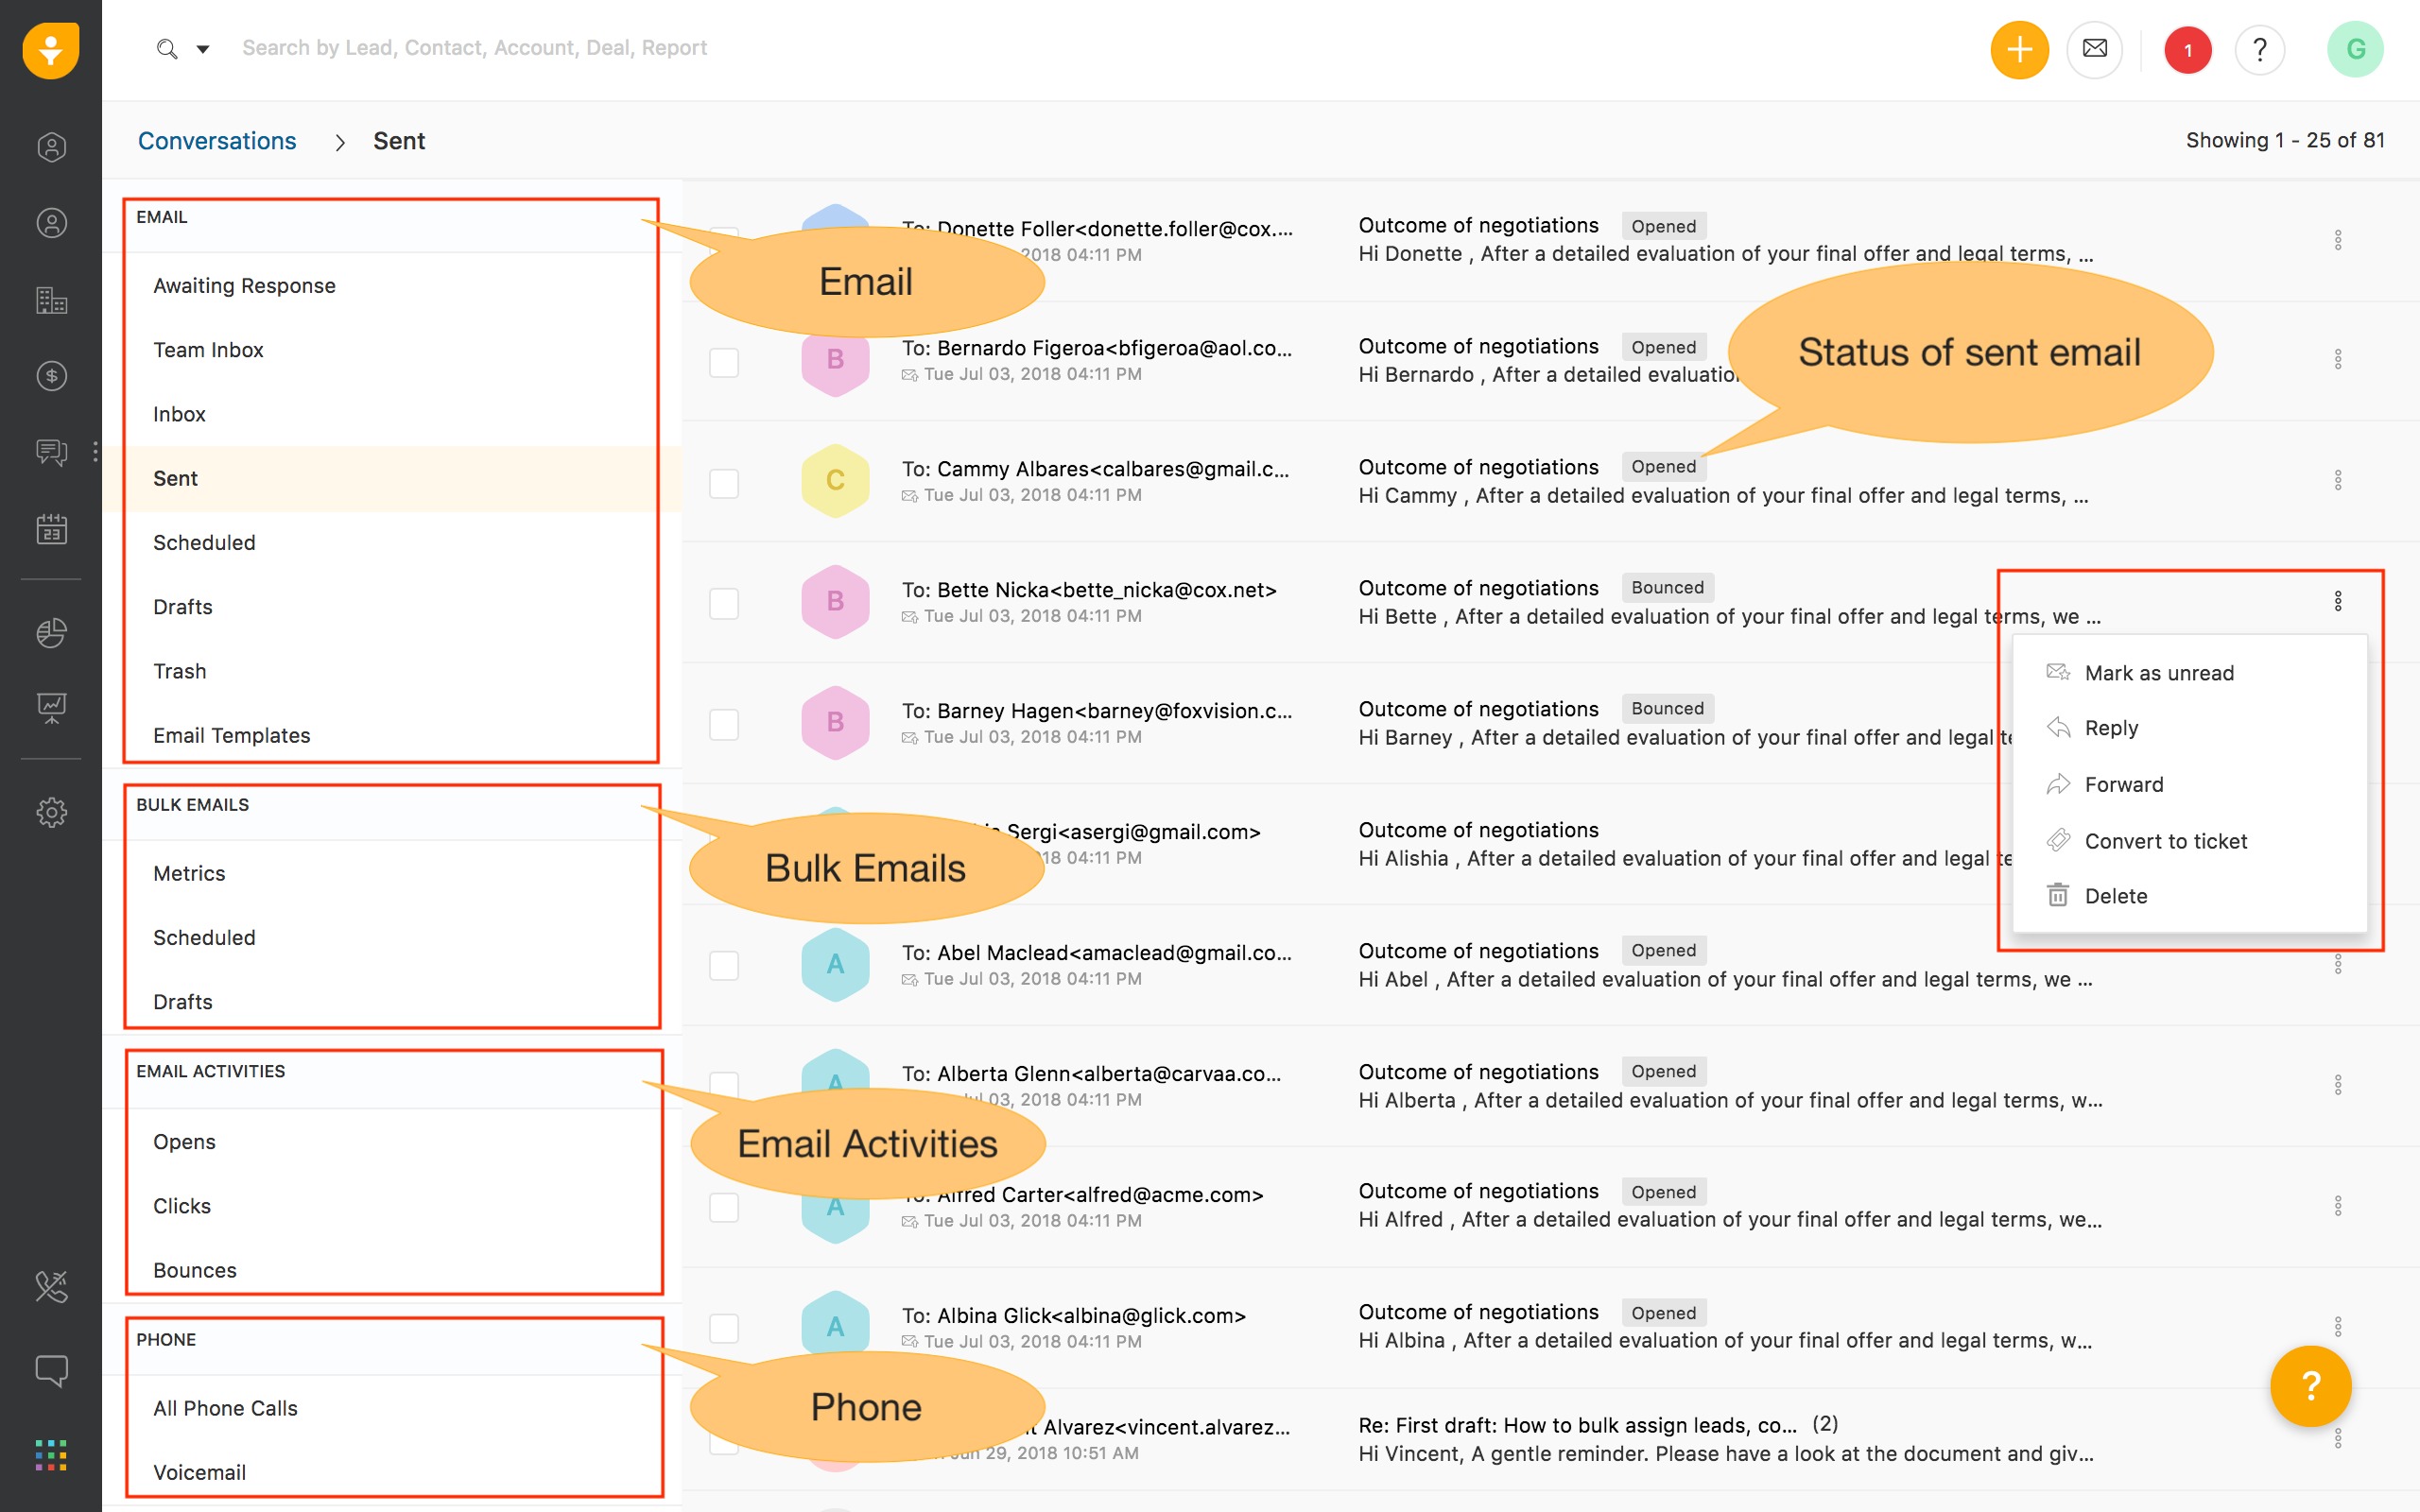2420x1512 pixels.
Task: Open the calendar icon in sidebar
Action: (x=51, y=529)
